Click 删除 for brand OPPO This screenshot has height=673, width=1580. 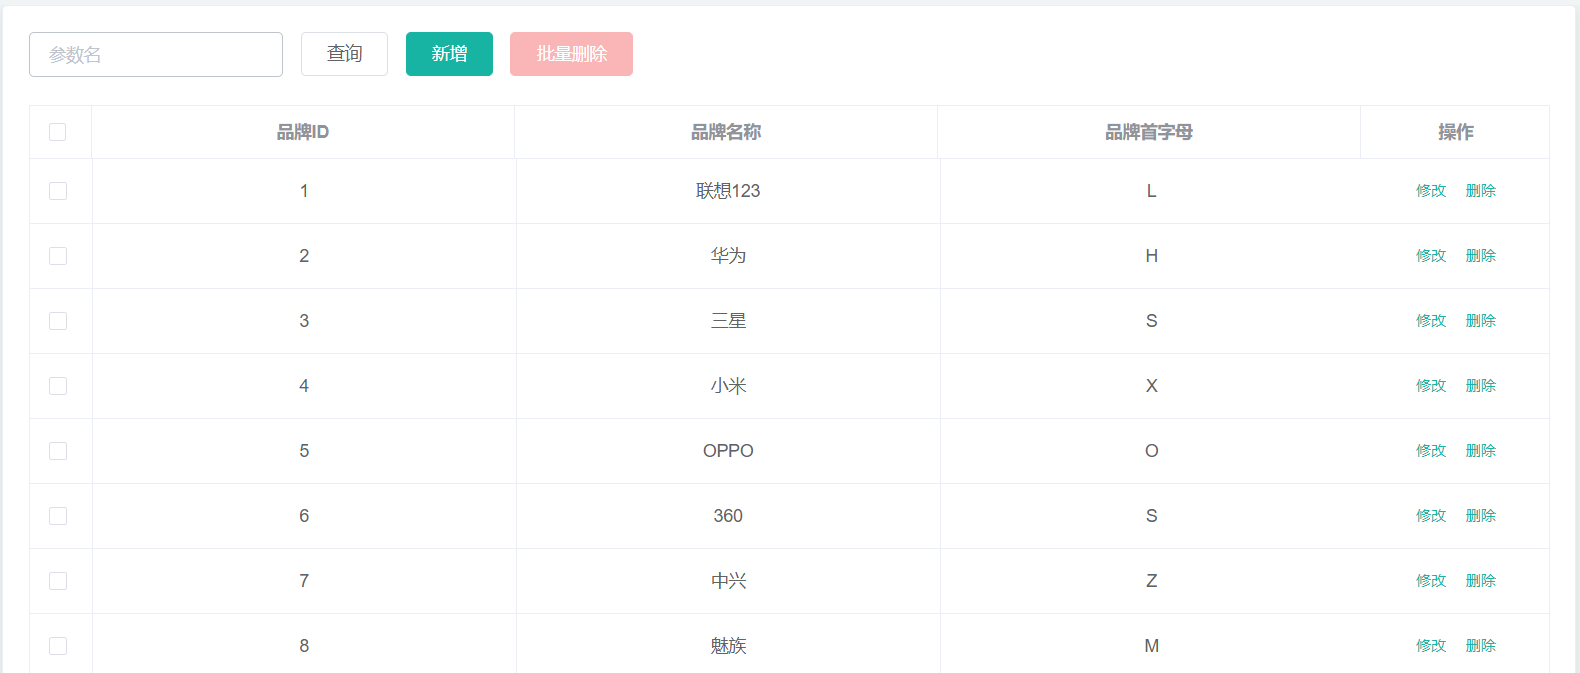[1481, 451]
